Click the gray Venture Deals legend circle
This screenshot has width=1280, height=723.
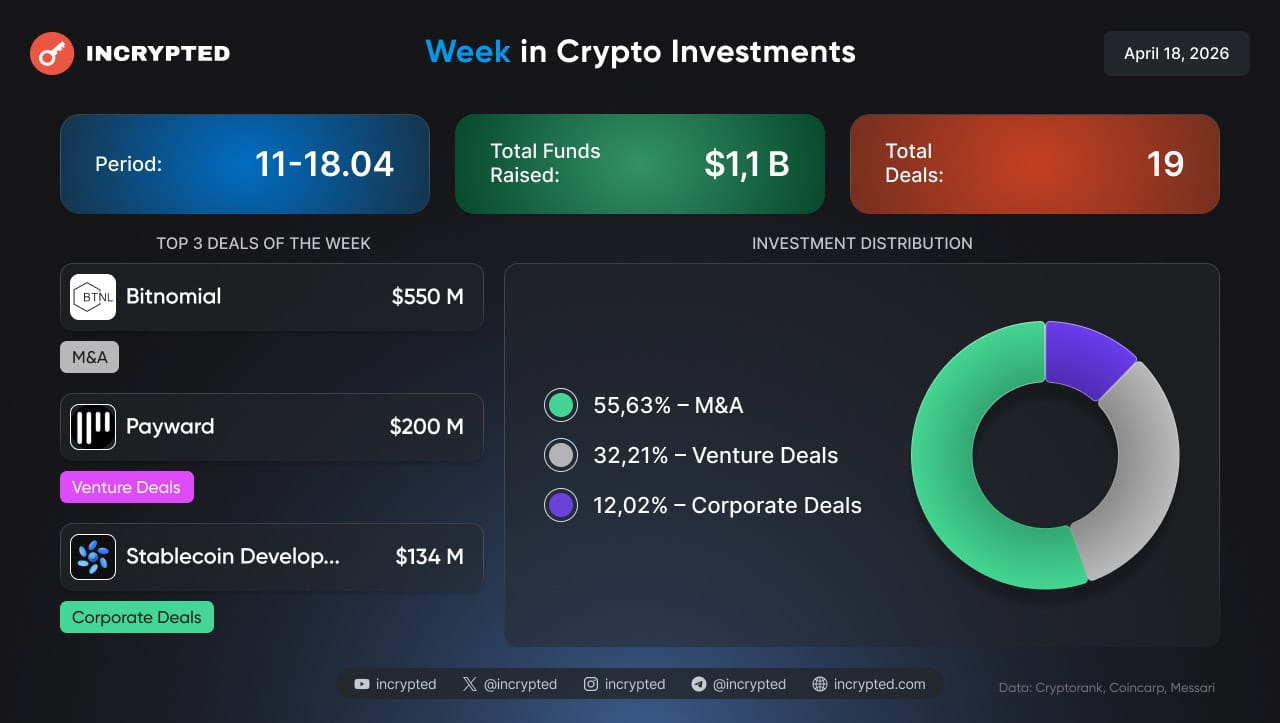point(561,456)
